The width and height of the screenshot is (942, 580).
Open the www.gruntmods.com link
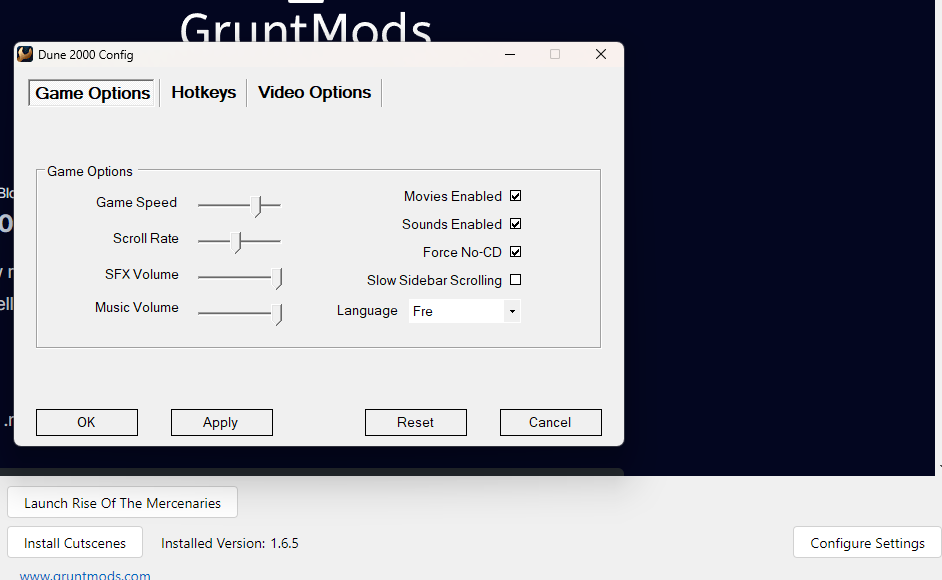(85, 575)
